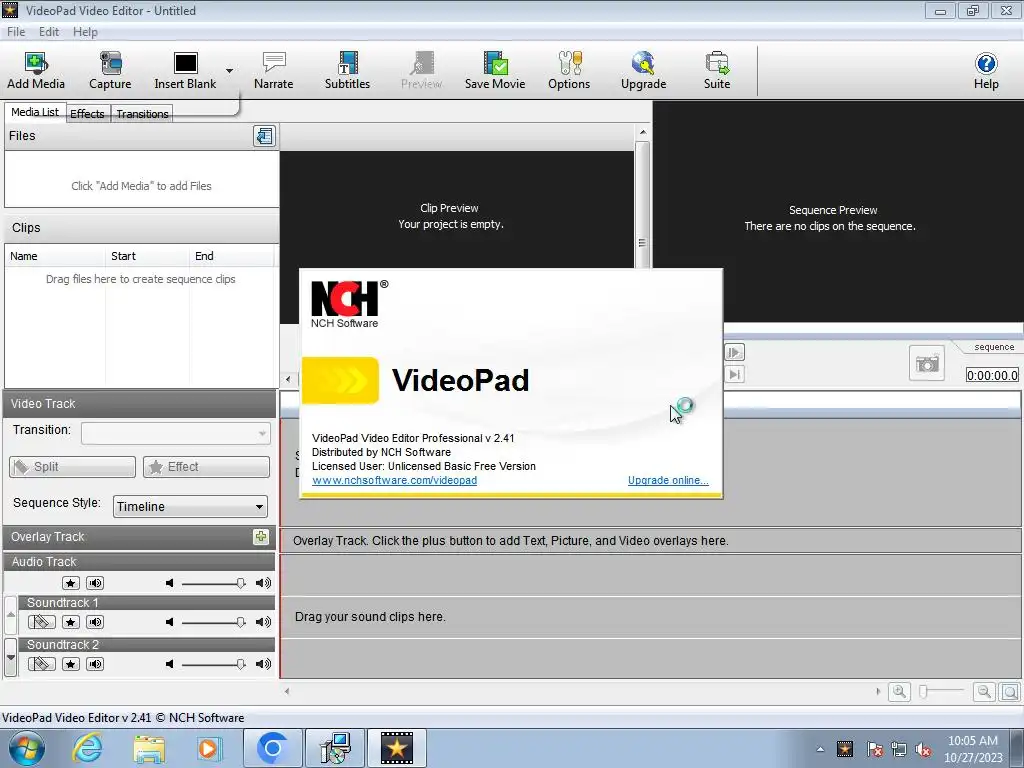The width and height of the screenshot is (1024, 768).
Task: Click the Audio Track star effects button
Action: click(x=71, y=583)
